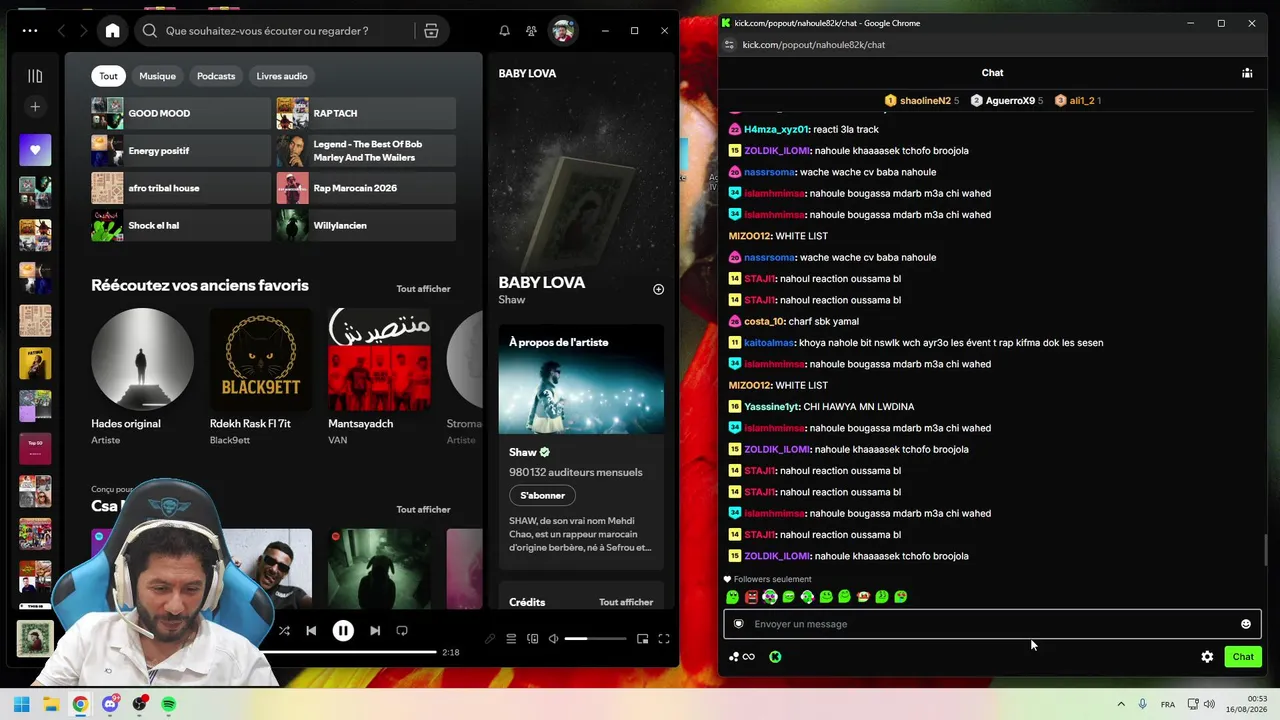Open the Spotify three-dot menu
Viewport: 1280px width, 720px height.
[30, 31]
